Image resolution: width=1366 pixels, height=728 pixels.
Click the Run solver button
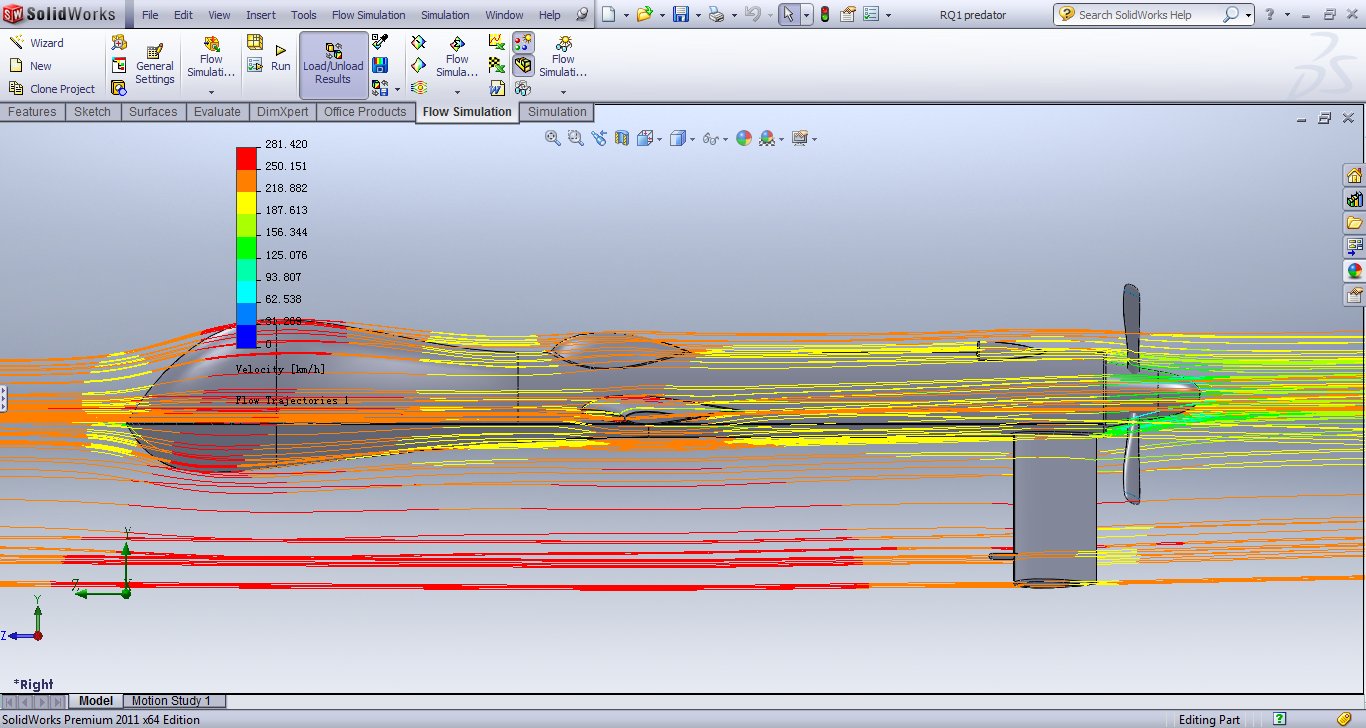(x=281, y=58)
